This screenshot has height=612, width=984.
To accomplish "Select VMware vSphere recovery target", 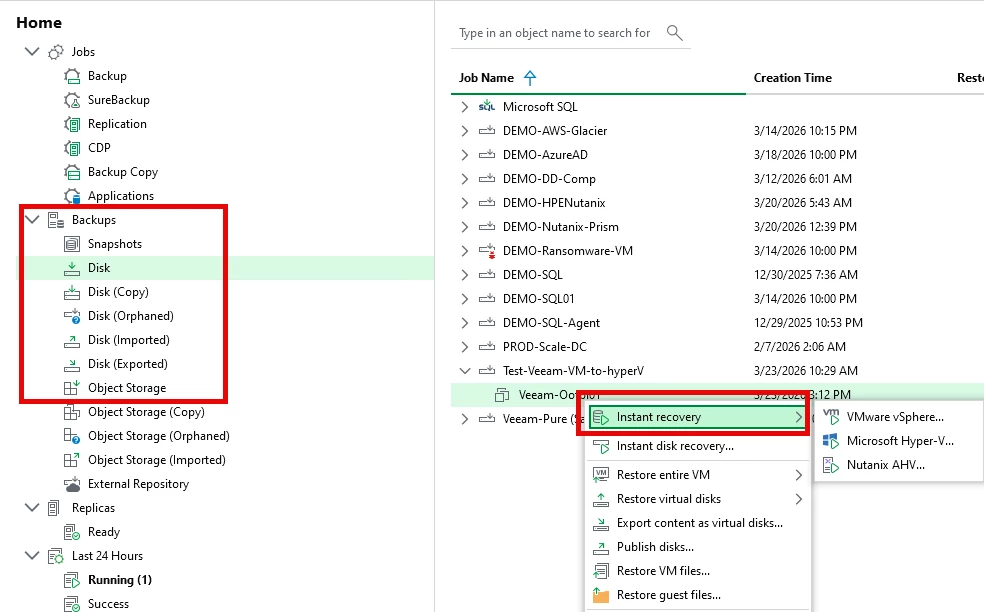I will [x=898, y=417].
